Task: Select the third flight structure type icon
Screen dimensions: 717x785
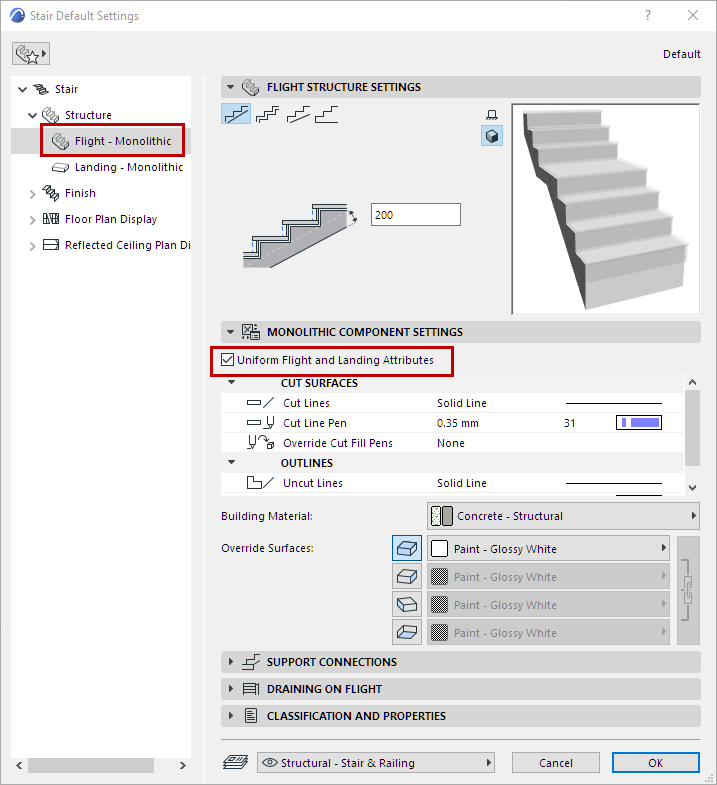Action: [x=298, y=114]
